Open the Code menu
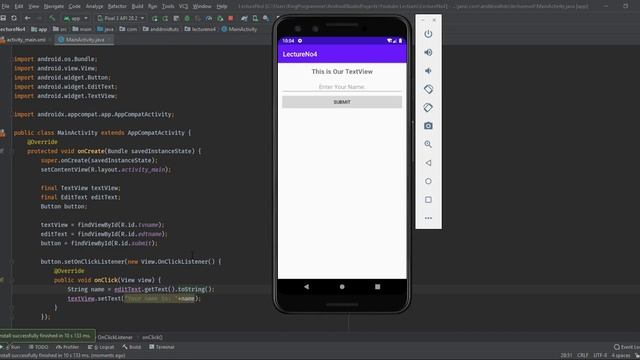The height and width of the screenshot is (360, 640). click(x=74, y=6)
